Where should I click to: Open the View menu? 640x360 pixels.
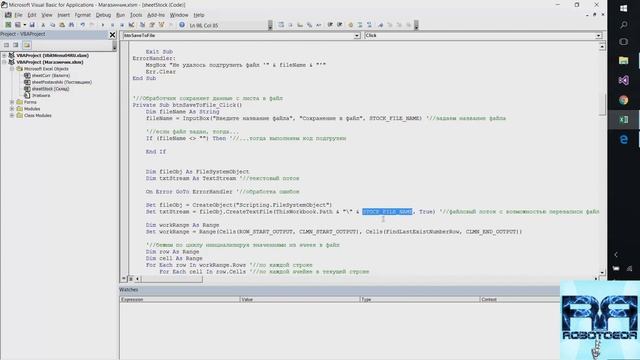click(47, 15)
